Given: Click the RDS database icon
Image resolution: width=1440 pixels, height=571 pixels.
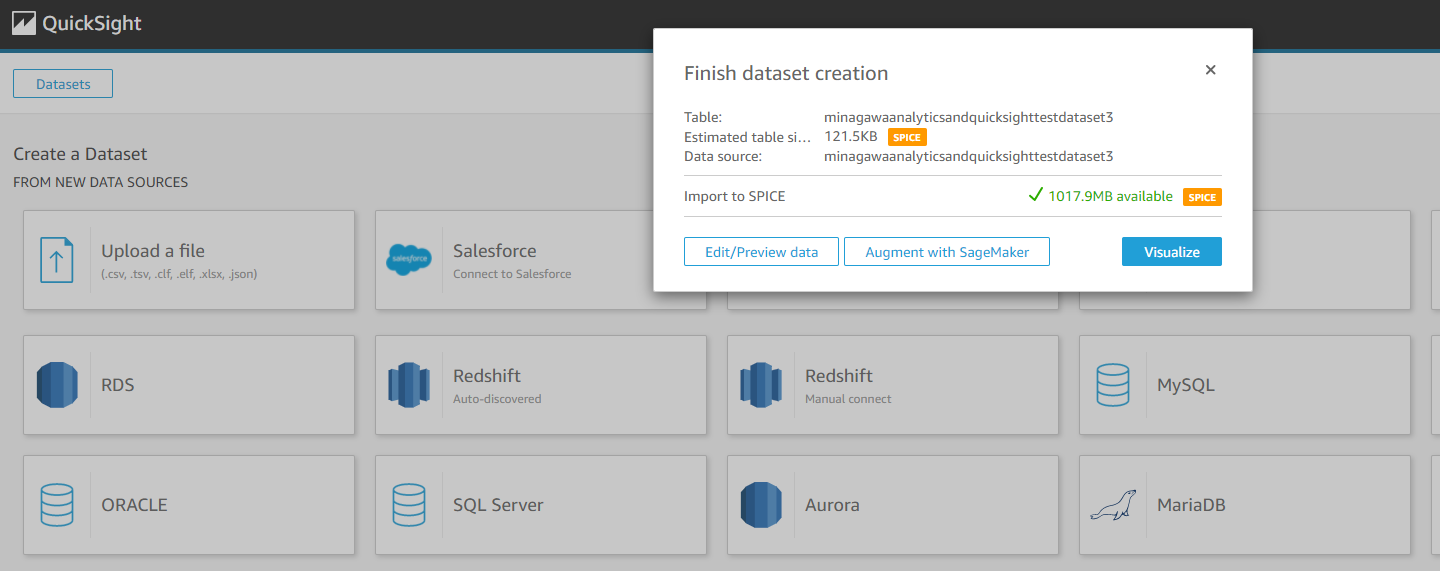Looking at the screenshot, I should 57,385.
